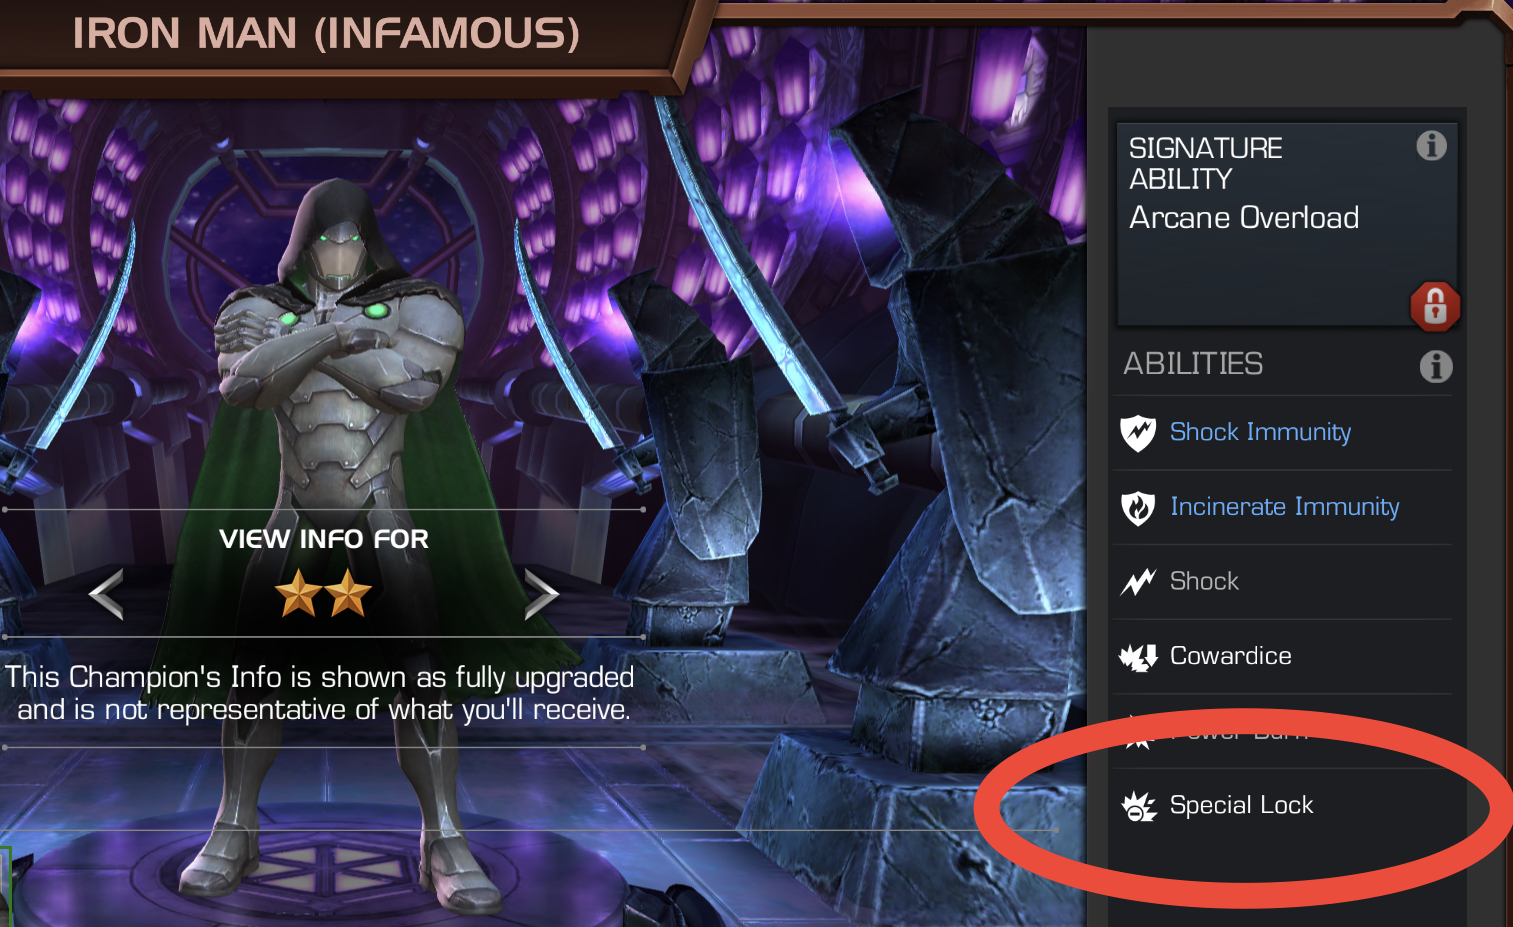Open the Shock Immunity ability link
This screenshot has height=927, width=1513.
click(x=1260, y=432)
